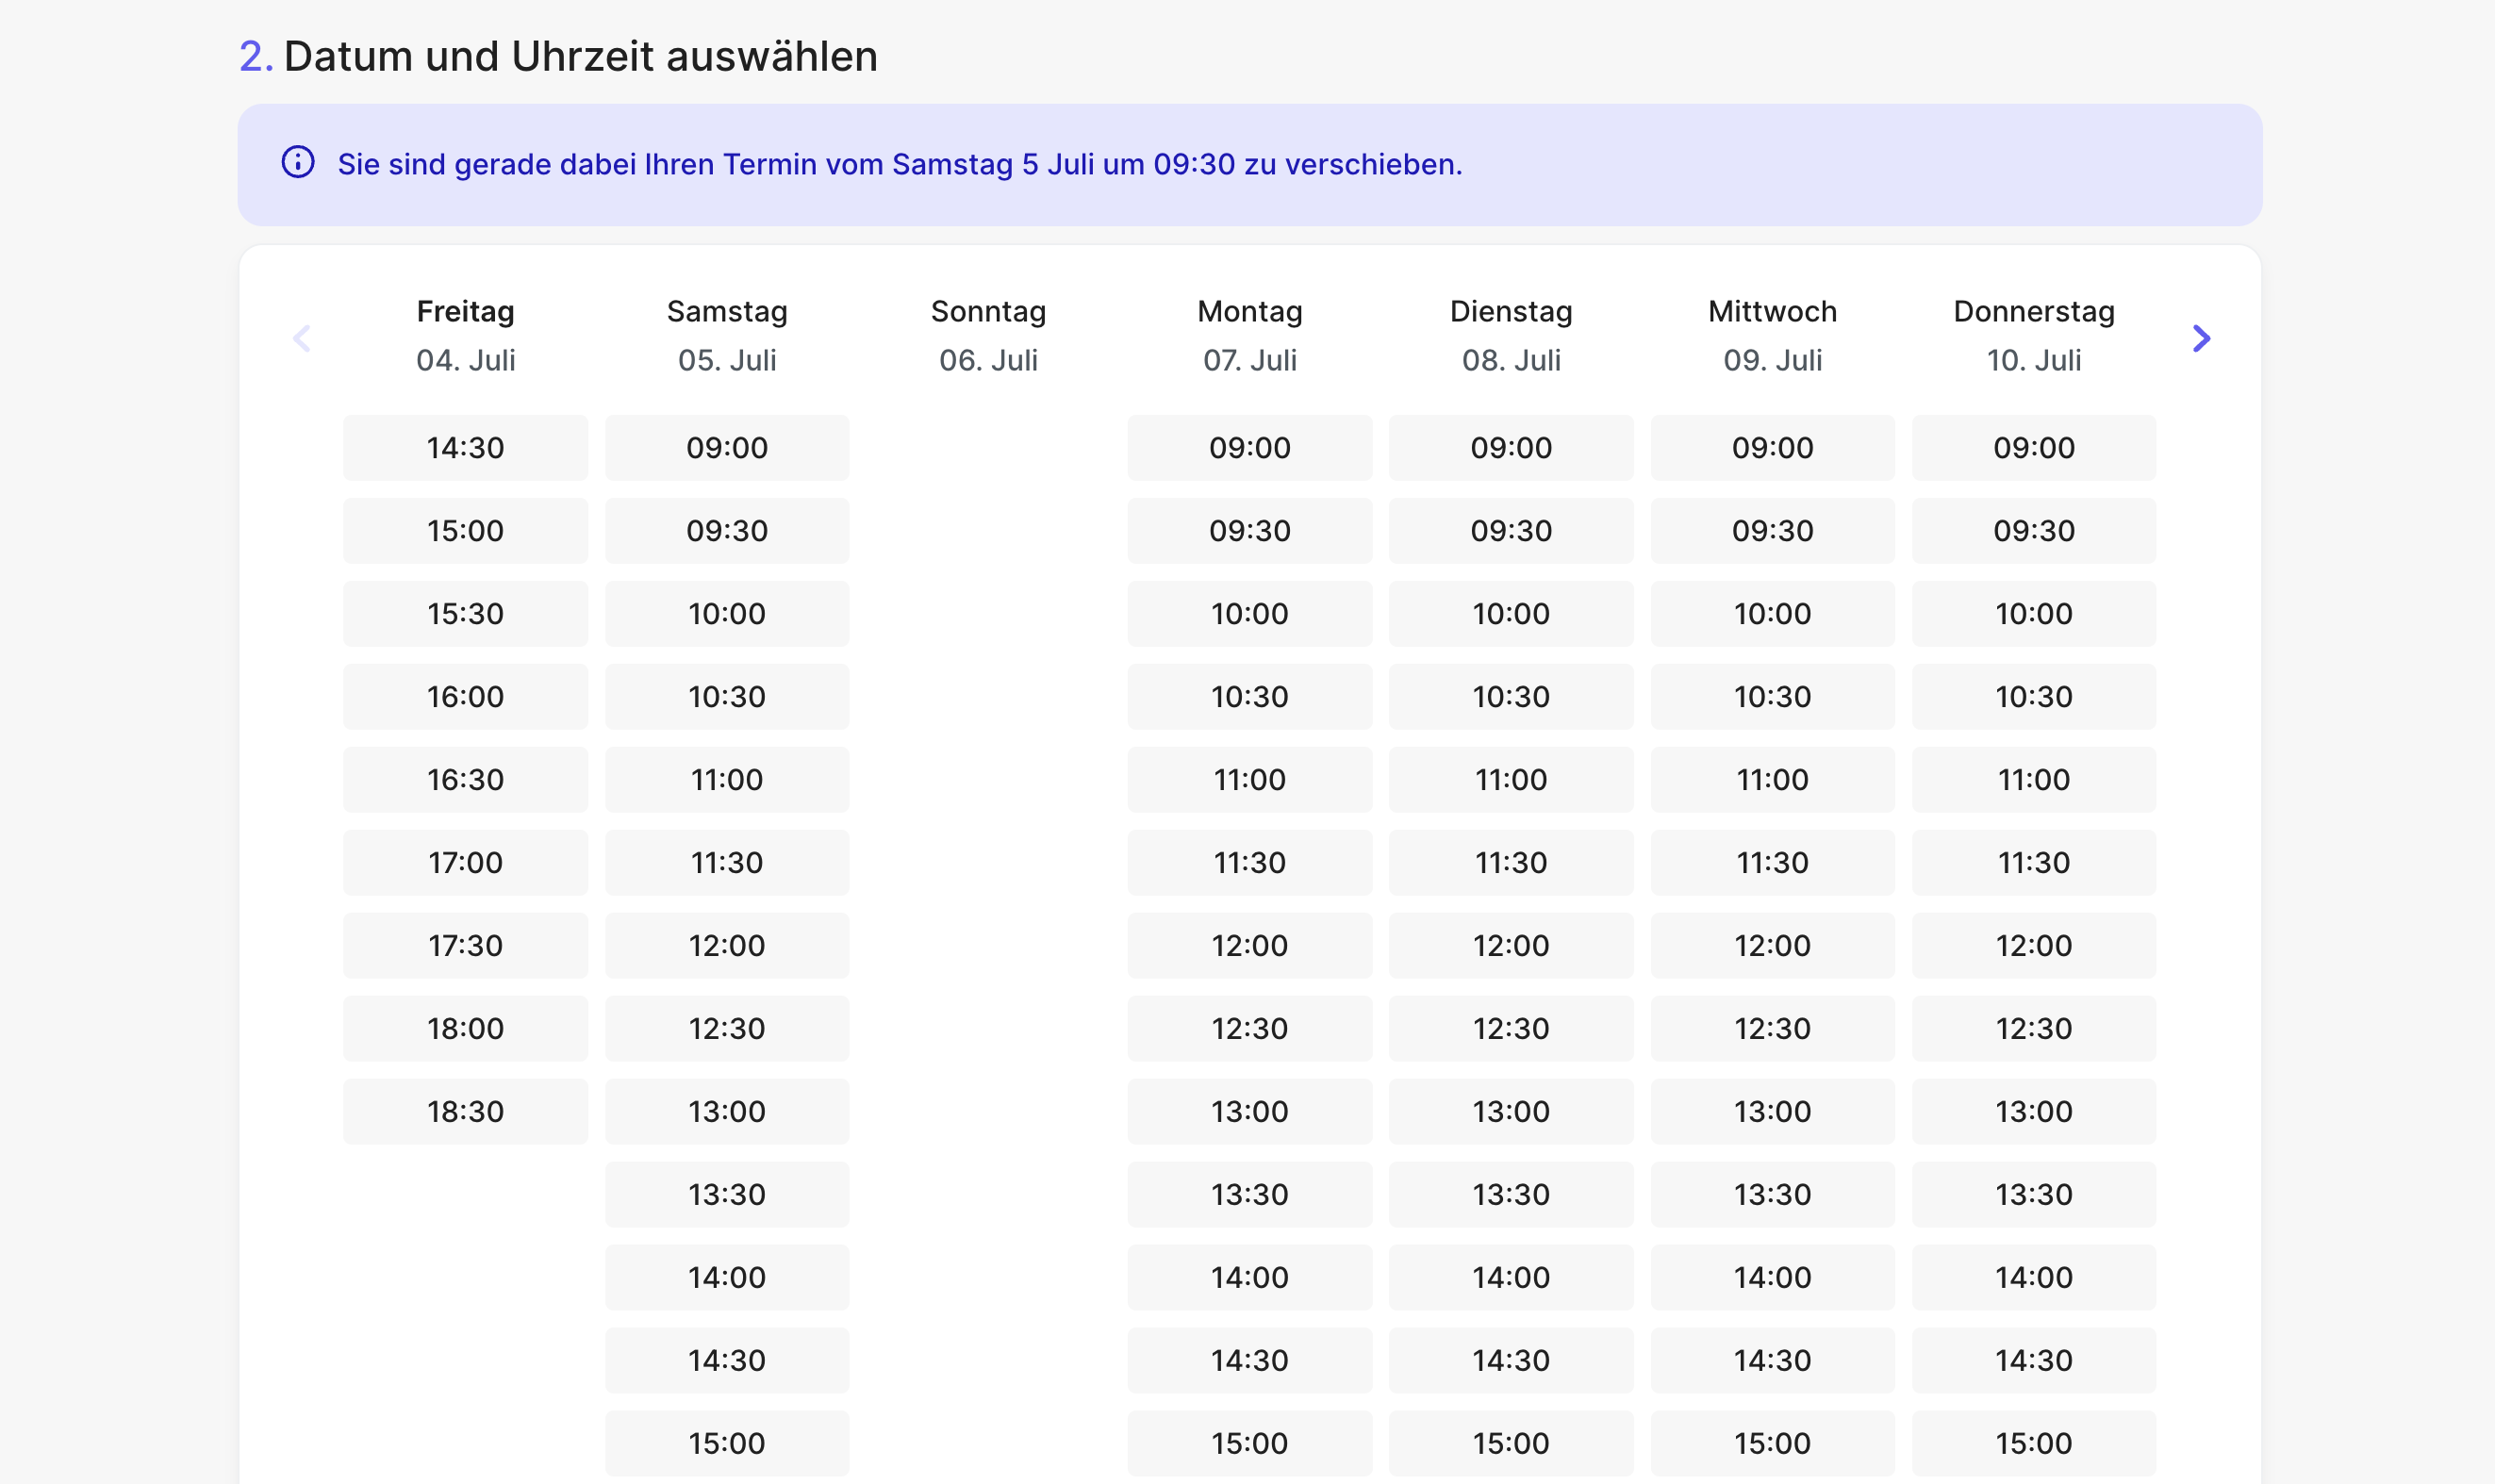The height and width of the screenshot is (1484, 2495).
Task: Pick 15:00 on Donnerstag 10. Juli
Action: pos(2035,1442)
